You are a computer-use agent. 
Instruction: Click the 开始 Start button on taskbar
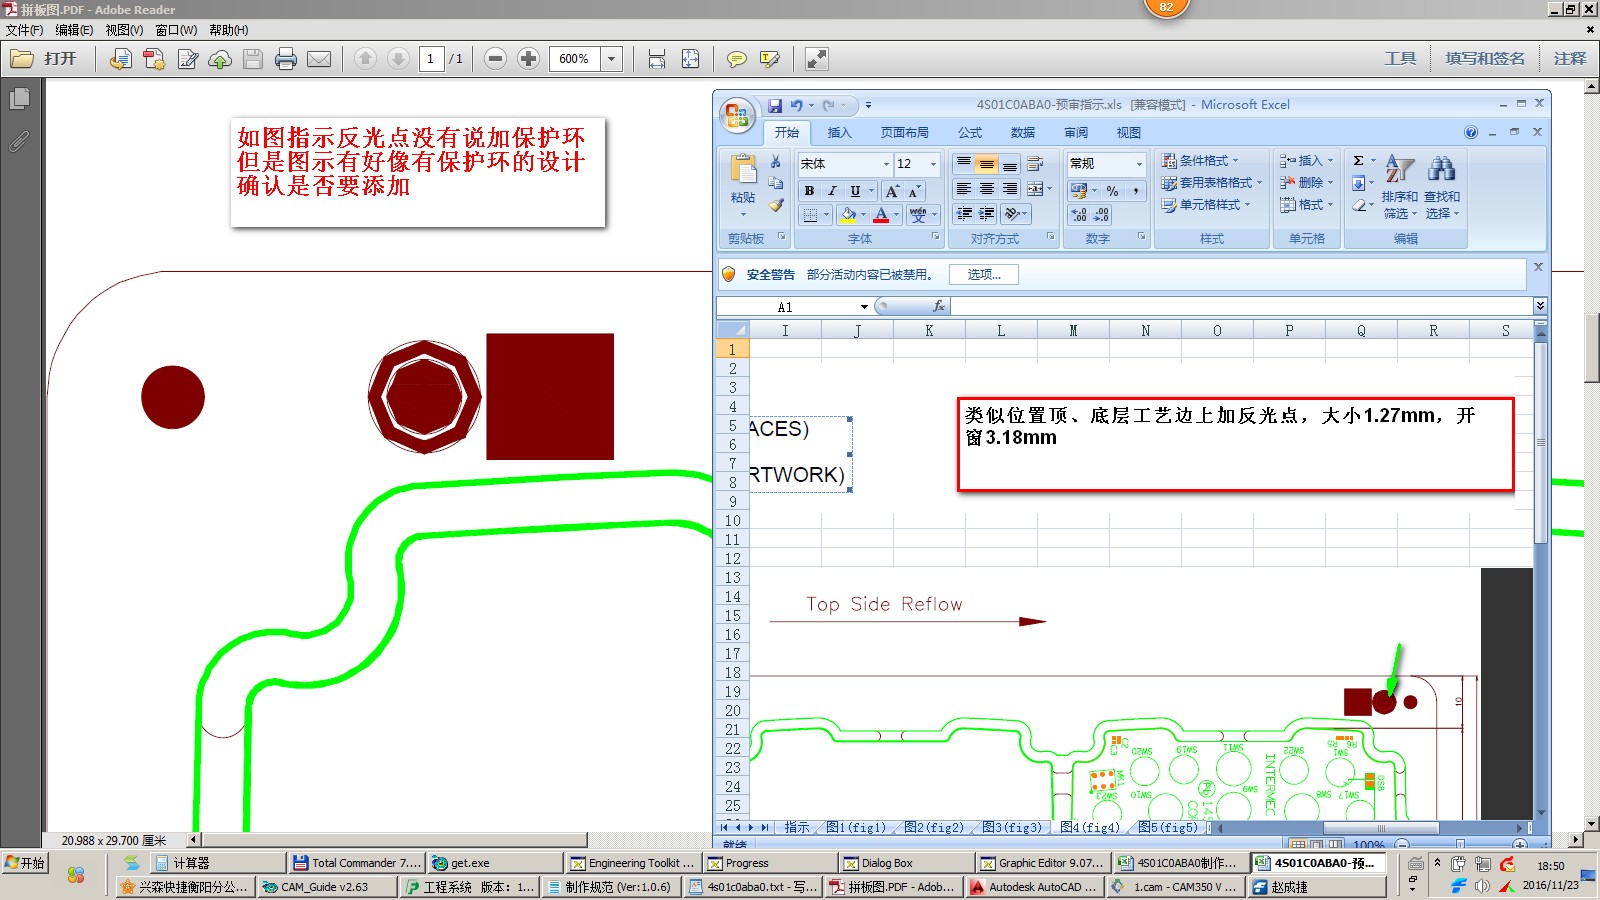click(26, 863)
